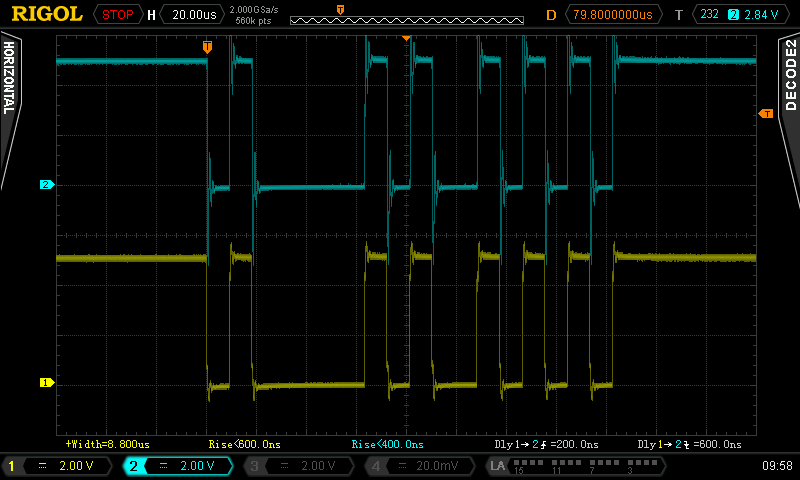Click the small orange center marker at grid top
The height and width of the screenshot is (480, 800).
406,38
